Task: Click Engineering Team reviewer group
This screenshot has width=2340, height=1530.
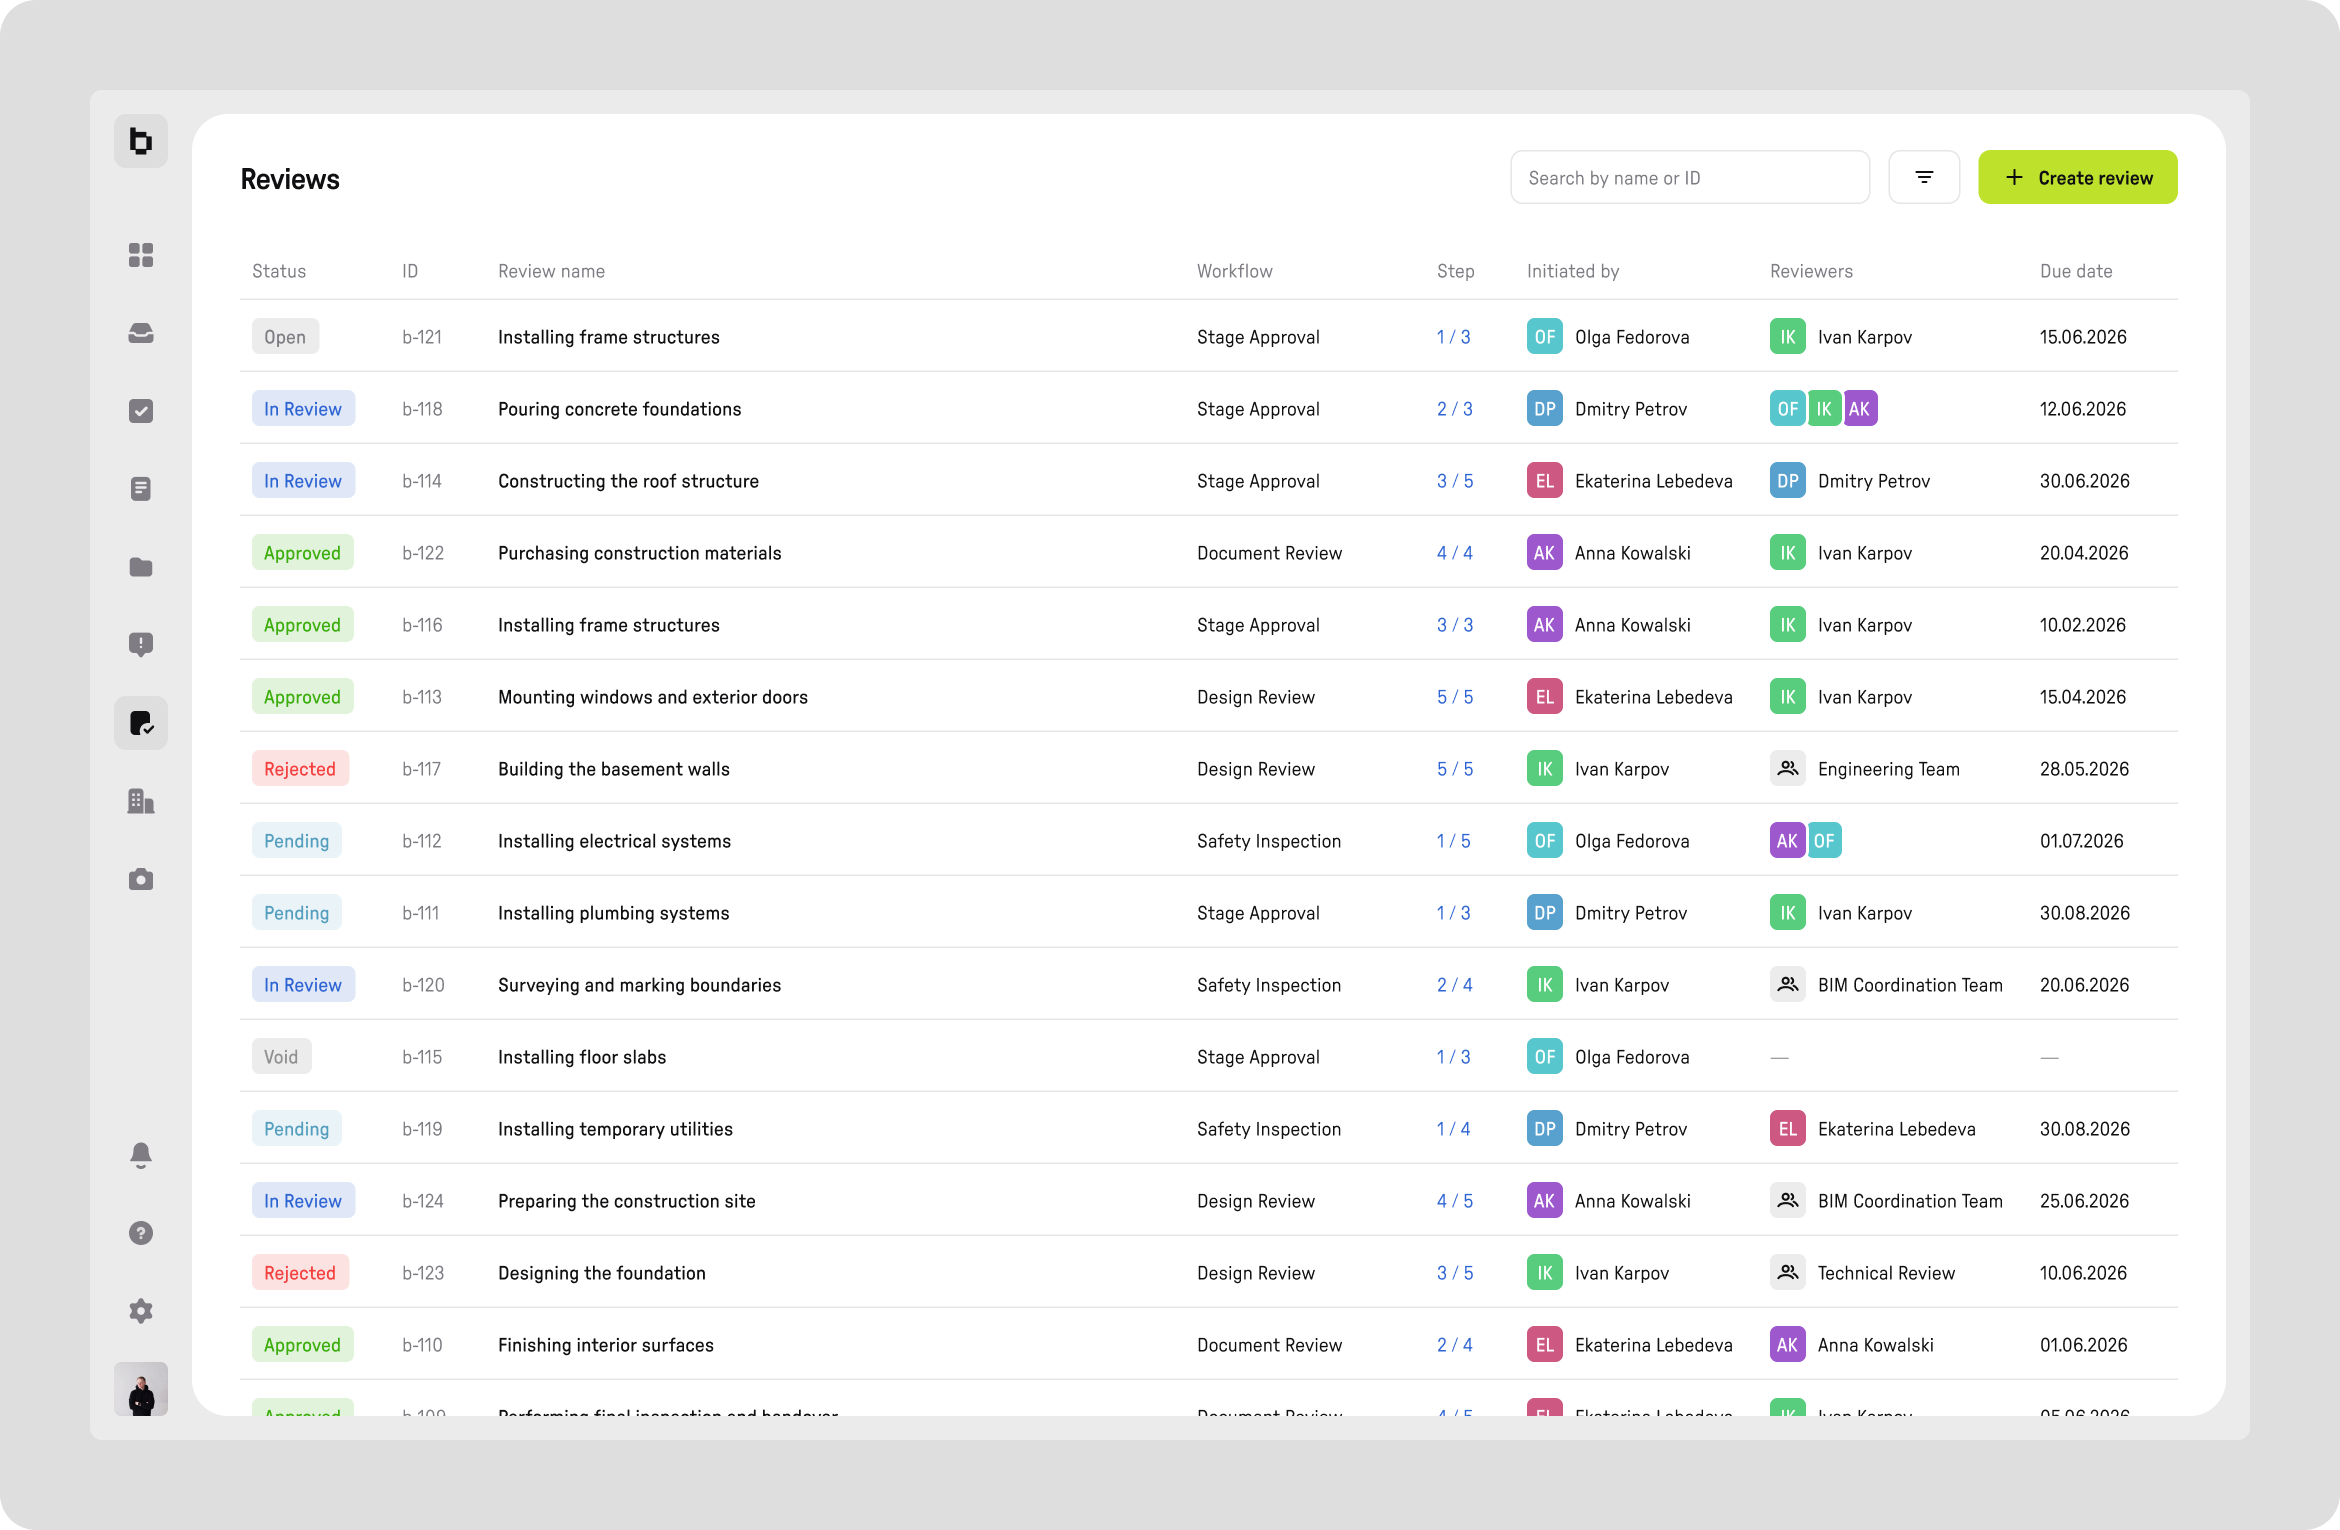Action: click(x=1865, y=769)
